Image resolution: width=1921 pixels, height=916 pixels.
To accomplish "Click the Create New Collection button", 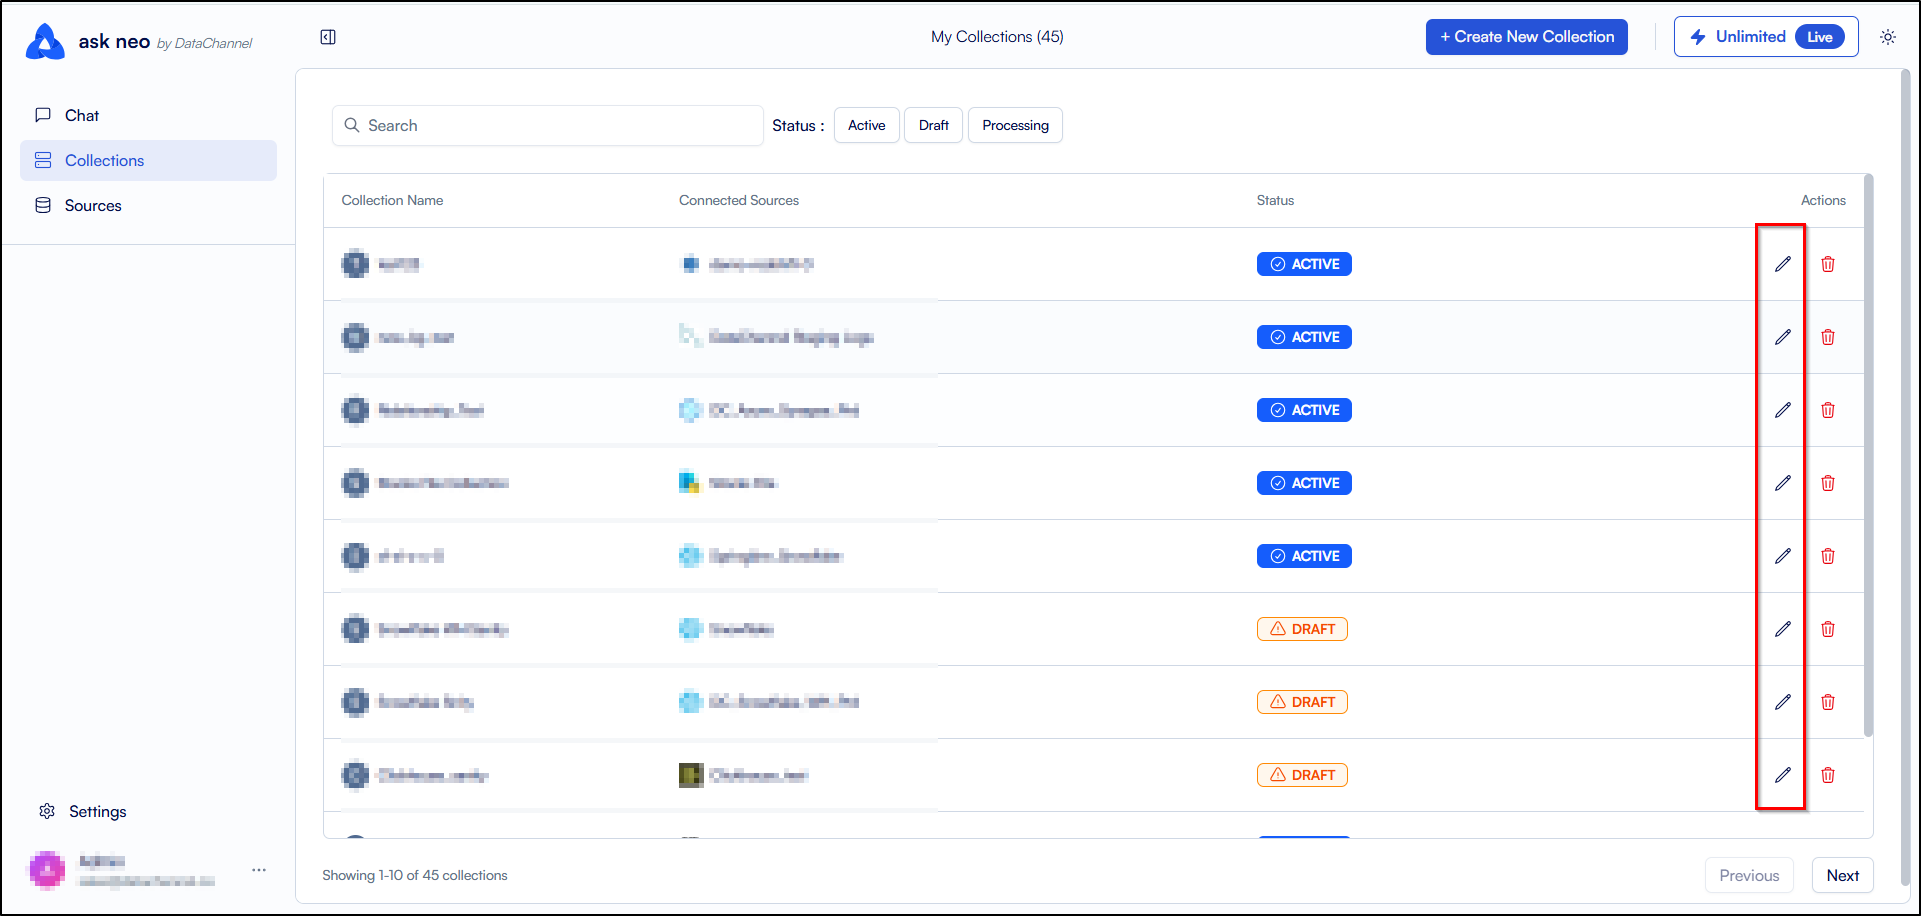I will click(1527, 37).
